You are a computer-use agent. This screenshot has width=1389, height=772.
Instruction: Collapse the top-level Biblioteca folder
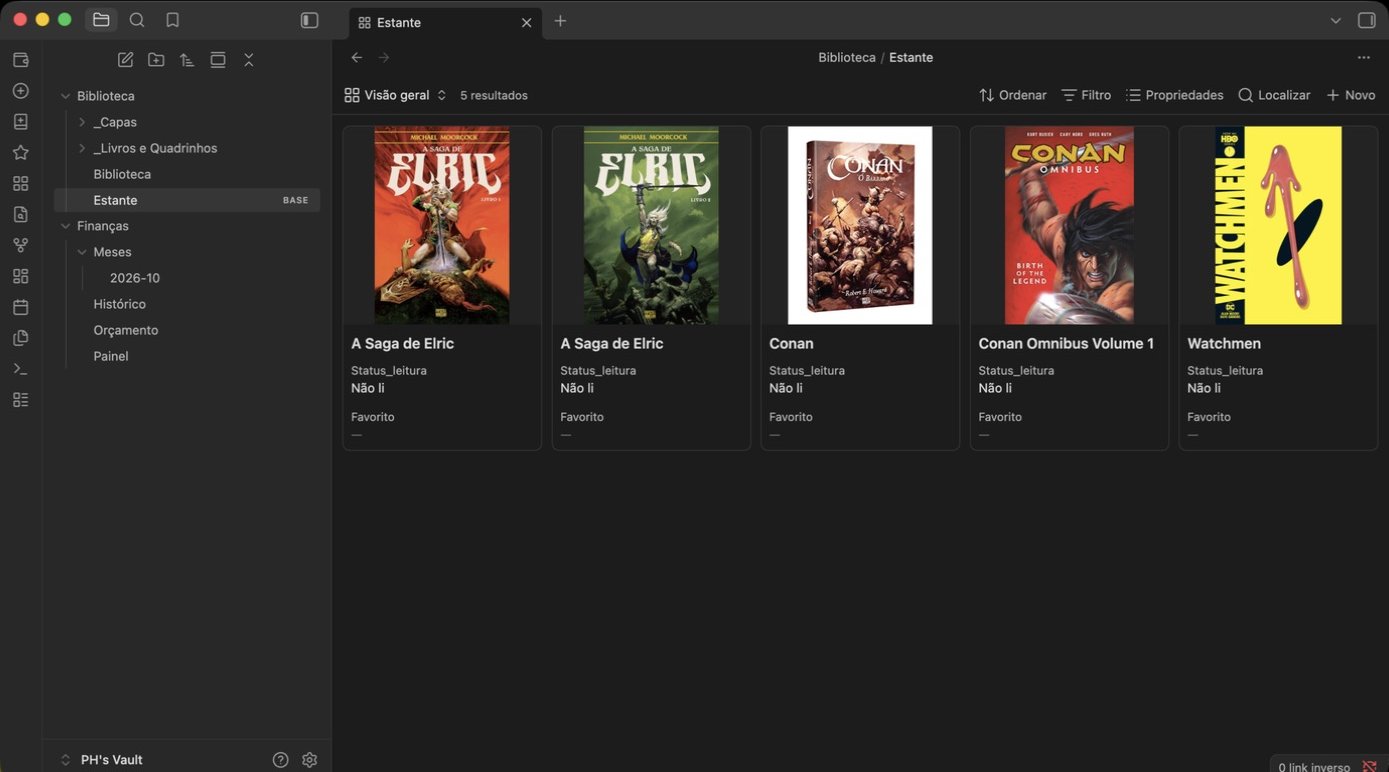click(66, 96)
